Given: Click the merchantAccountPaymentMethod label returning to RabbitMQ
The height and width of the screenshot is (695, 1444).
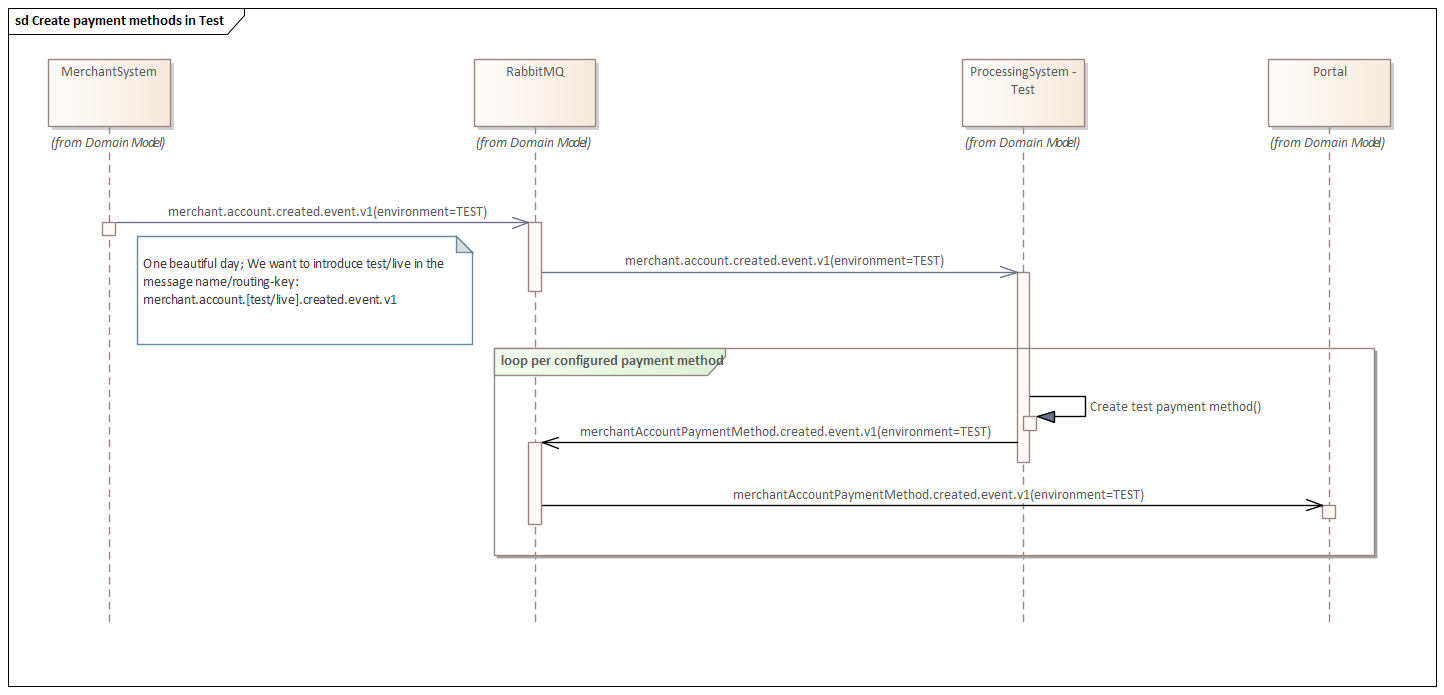Looking at the screenshot, I should tap(785, 432).
